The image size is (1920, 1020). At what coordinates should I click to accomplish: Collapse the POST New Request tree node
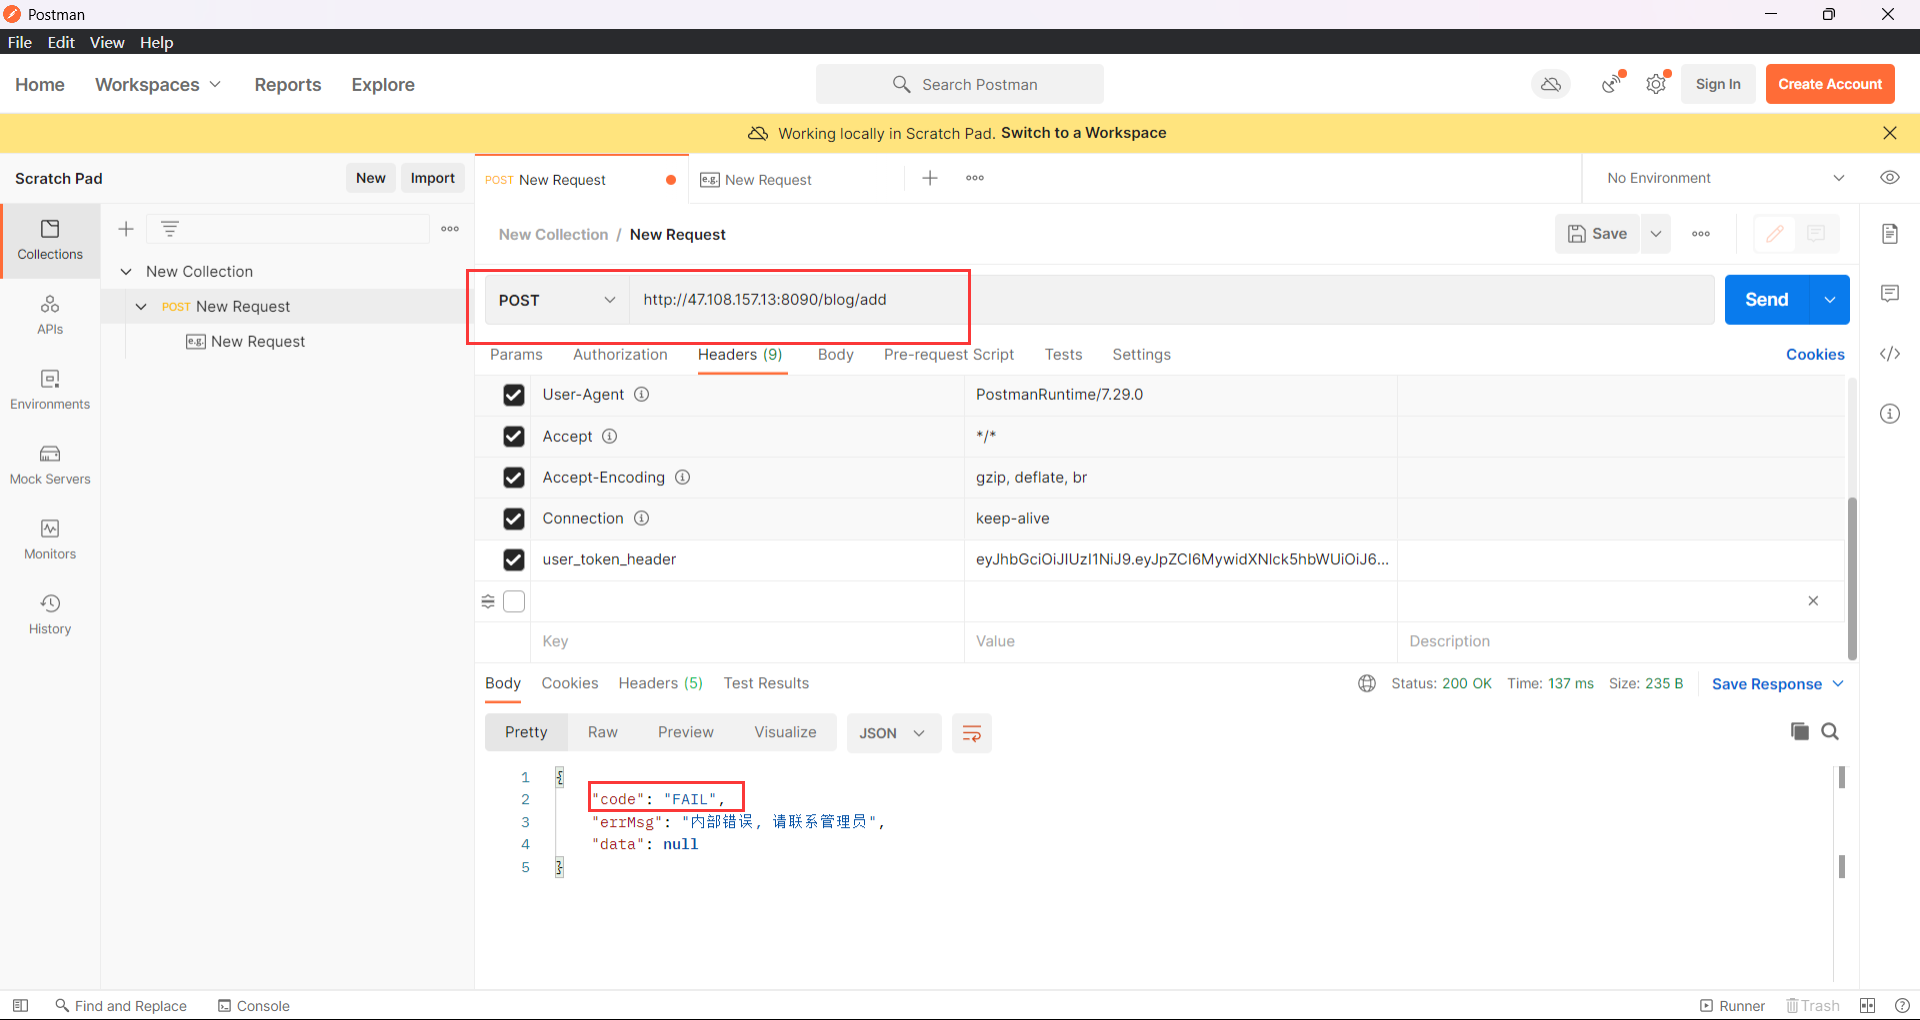tap(141, 307)
